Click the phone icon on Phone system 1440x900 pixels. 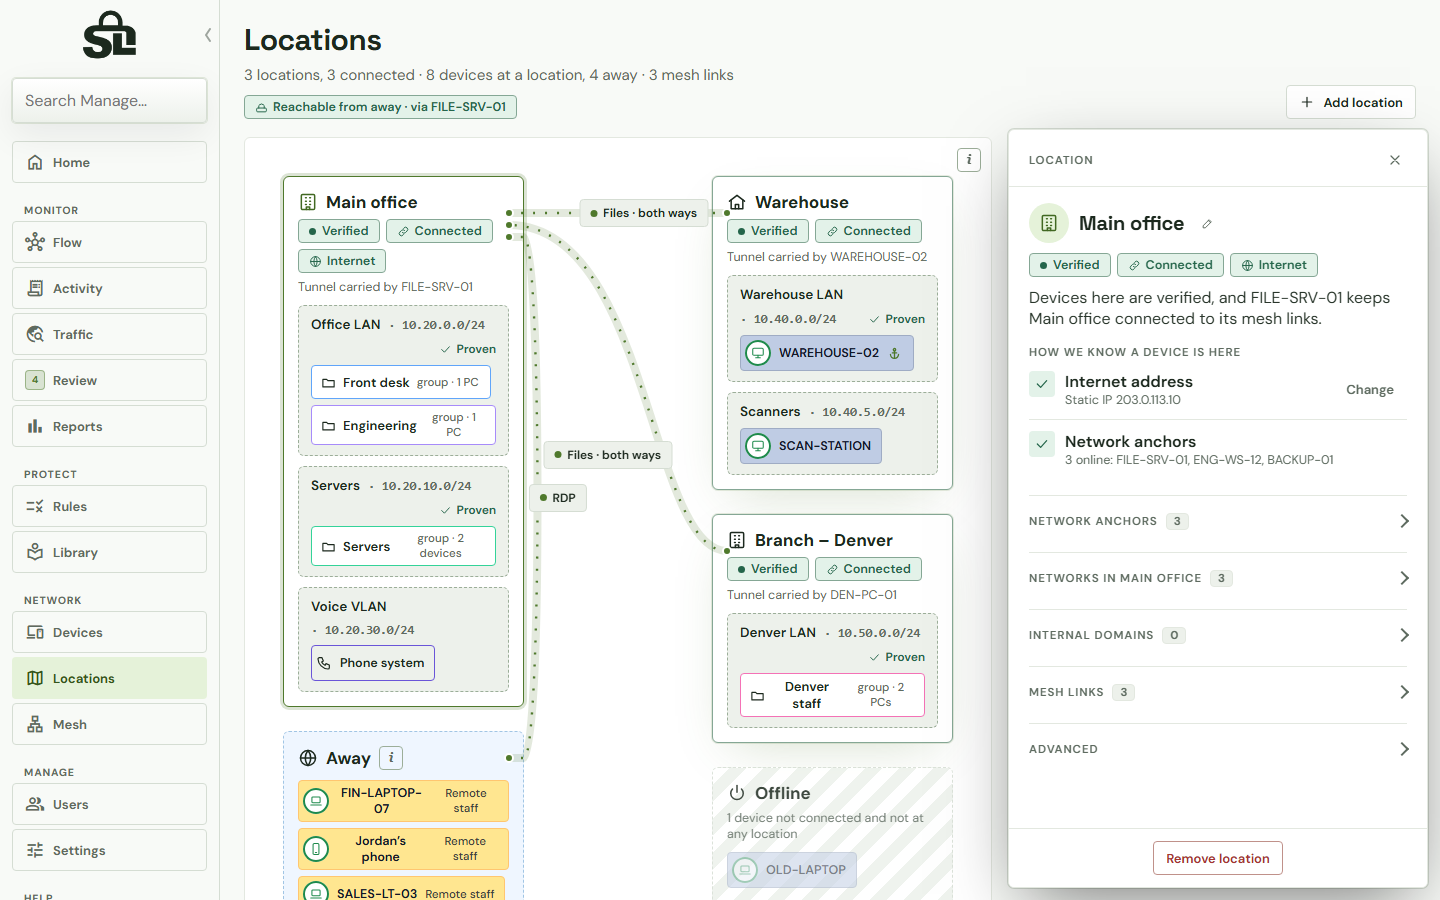pyautogui.click(x=324, y=663)
